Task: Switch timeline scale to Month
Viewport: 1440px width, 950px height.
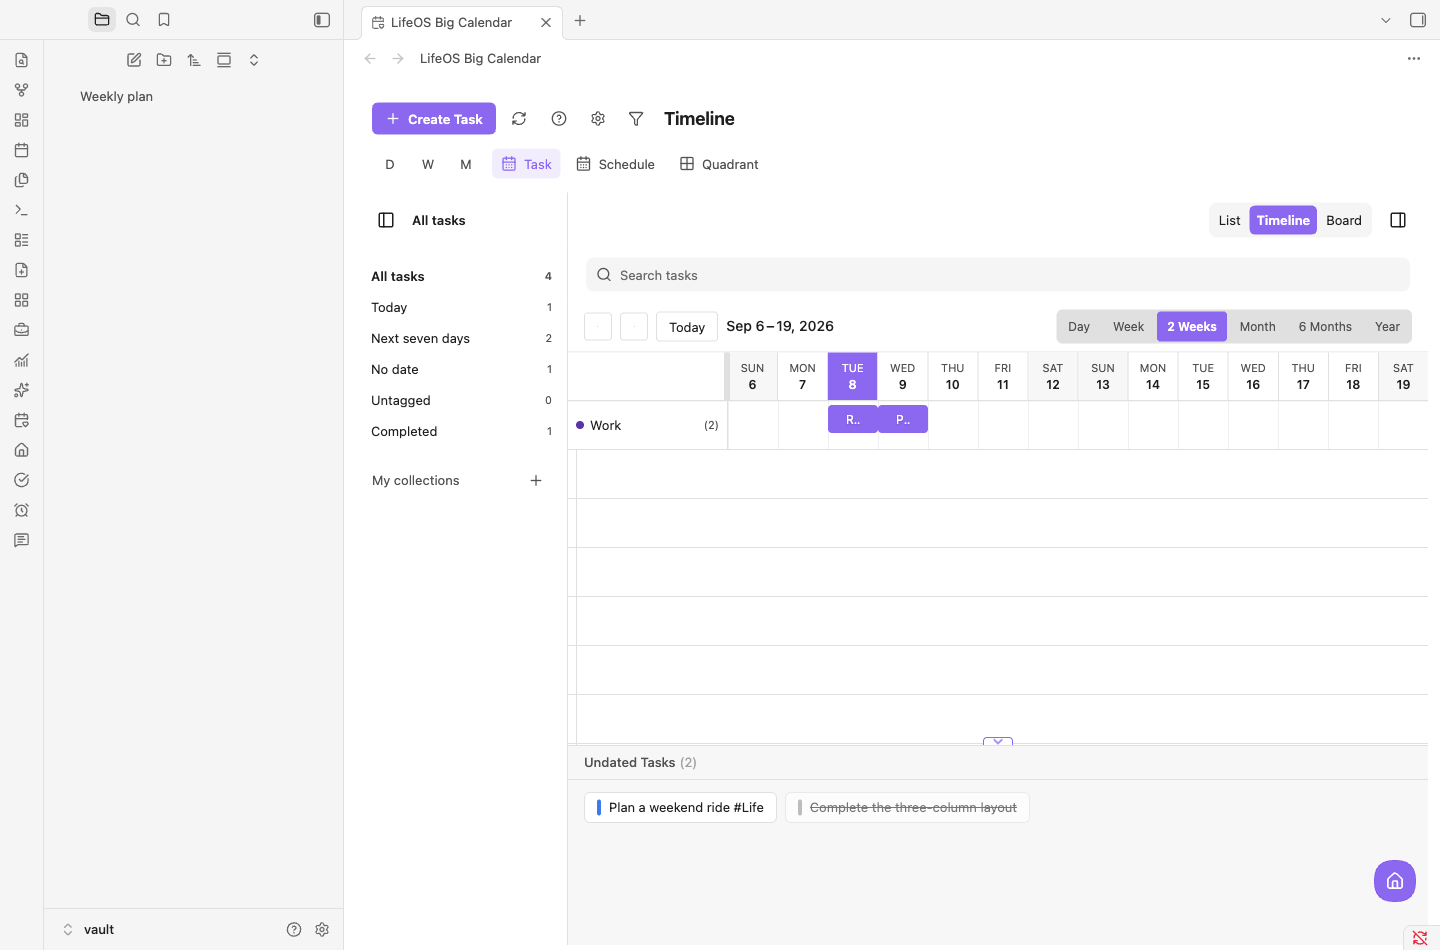Action: click(x=1257, y=327)
